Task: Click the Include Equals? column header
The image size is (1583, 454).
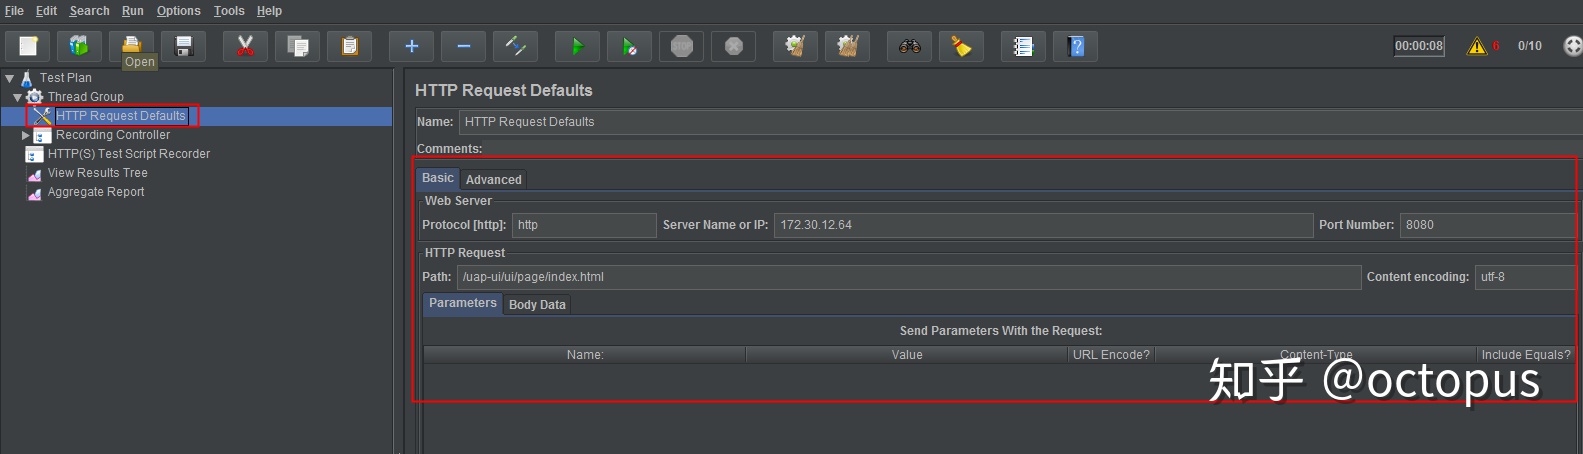Action: coord(1526,355)
